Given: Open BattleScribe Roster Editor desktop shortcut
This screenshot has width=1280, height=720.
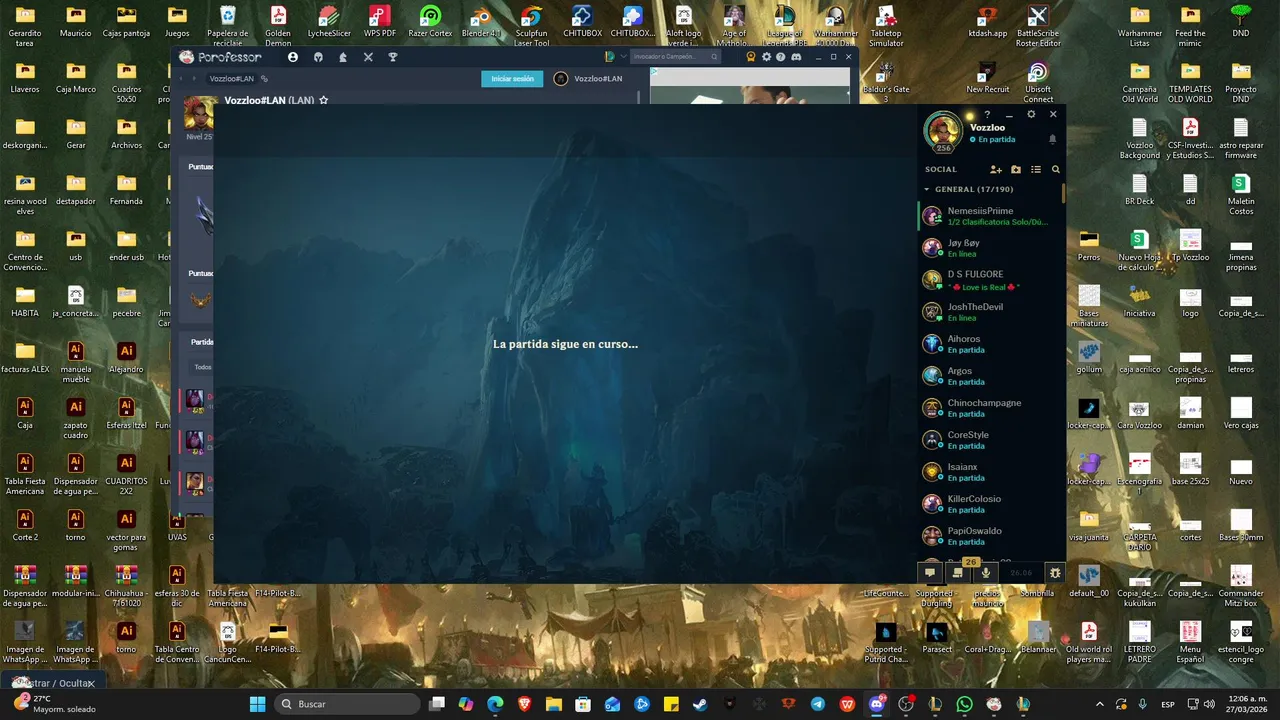Looking at the screenshot, I should point(1038,26).
